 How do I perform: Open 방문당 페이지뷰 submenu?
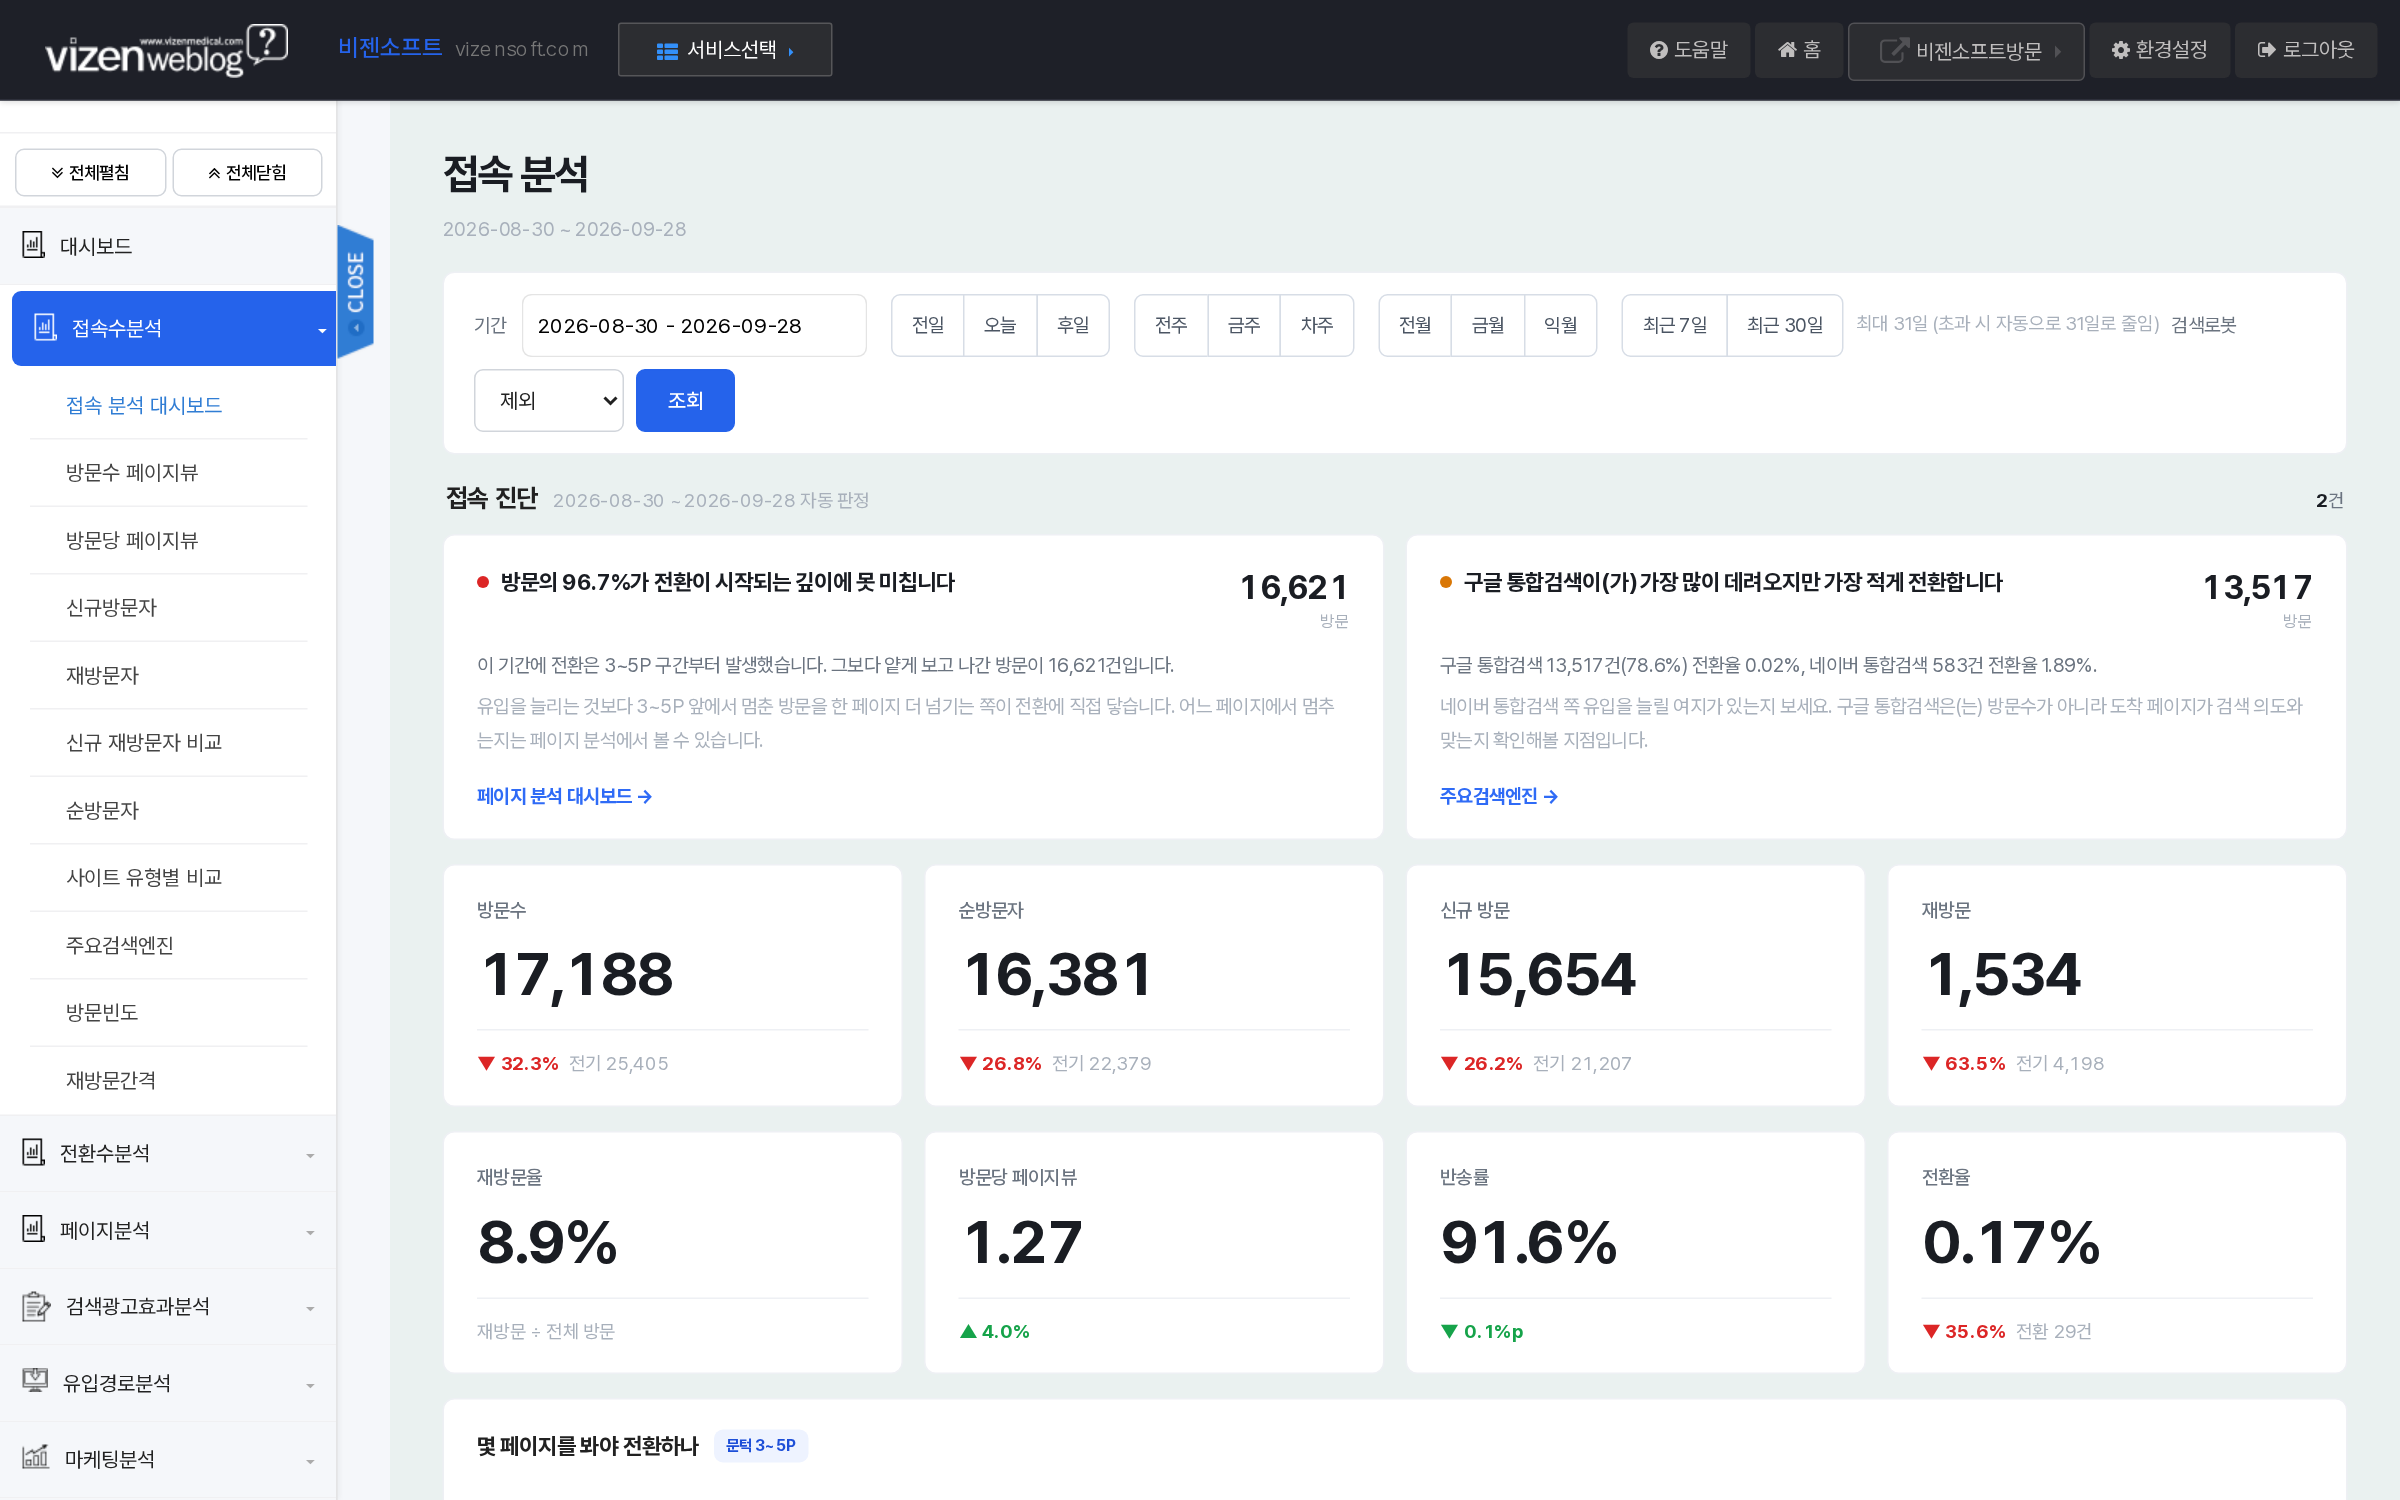132,541
